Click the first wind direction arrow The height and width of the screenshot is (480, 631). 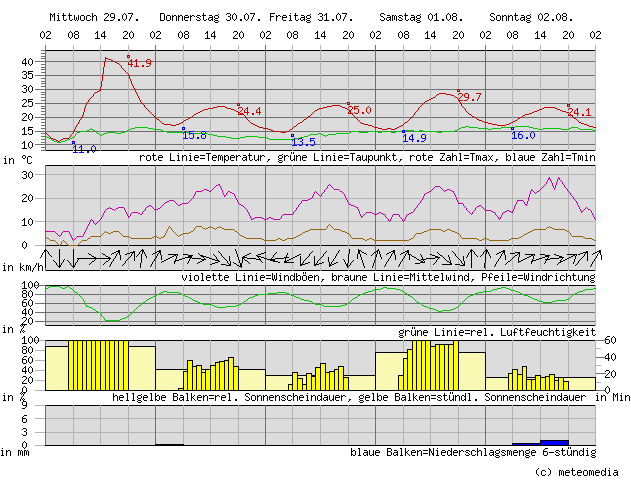pos(51,258)
